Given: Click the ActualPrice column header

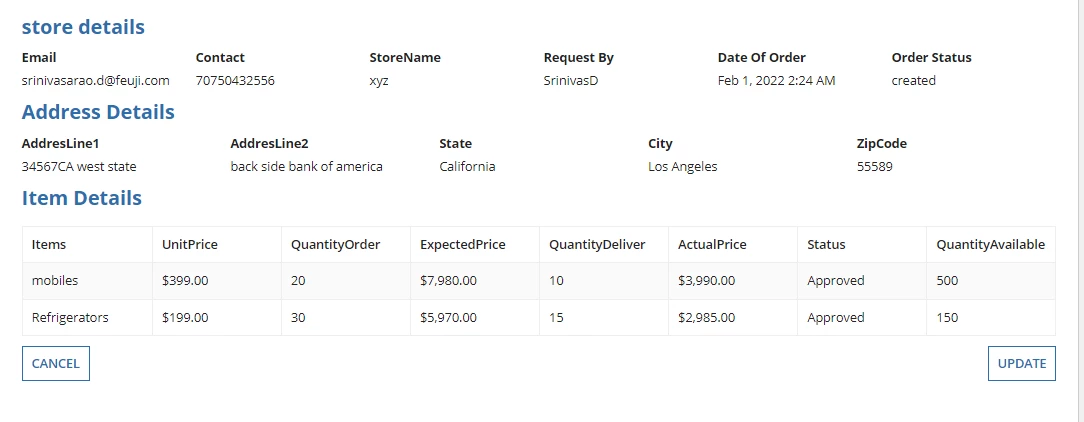Looking at the screenshot, I should 712,244.
